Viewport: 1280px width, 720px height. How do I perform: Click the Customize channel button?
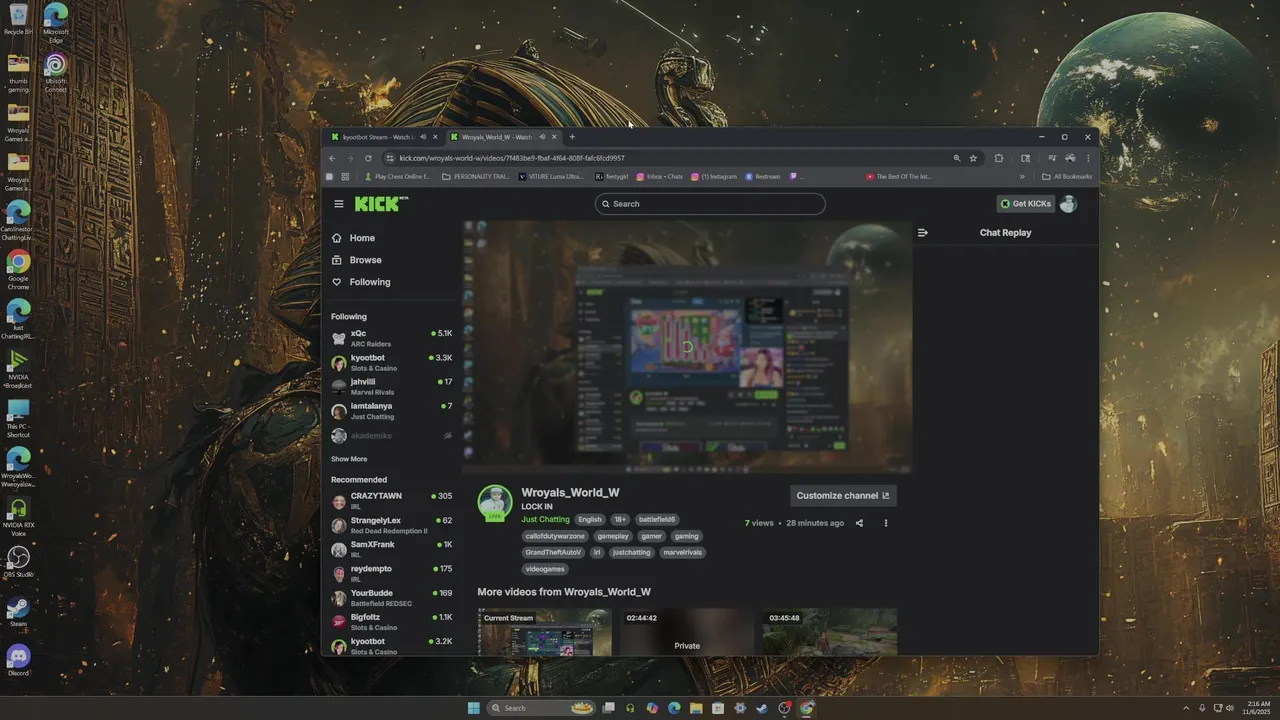tap(843, 496)
